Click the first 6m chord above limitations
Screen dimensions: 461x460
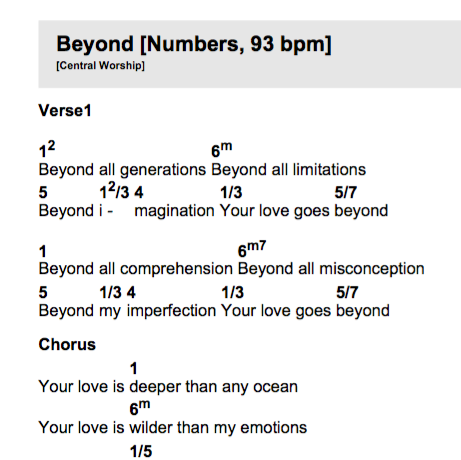[x=222, y=149]
